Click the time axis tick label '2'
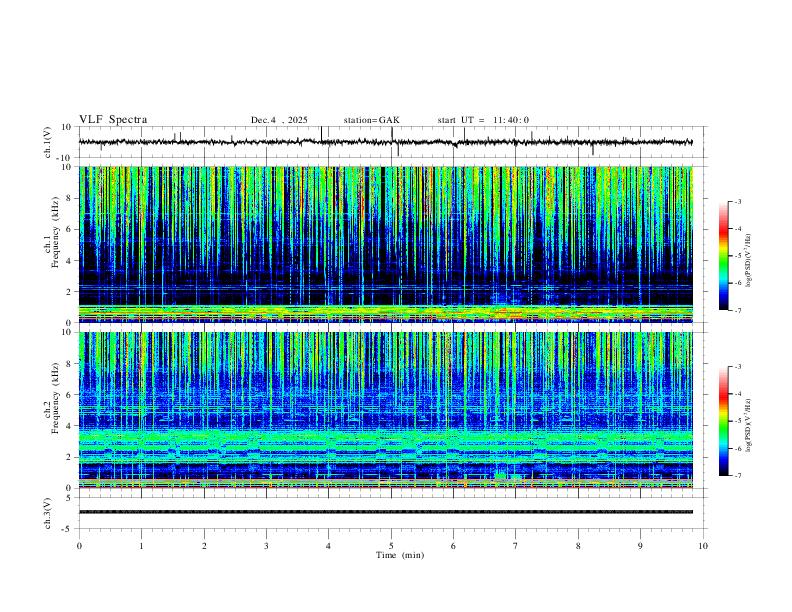 click(x=204, y=546)
